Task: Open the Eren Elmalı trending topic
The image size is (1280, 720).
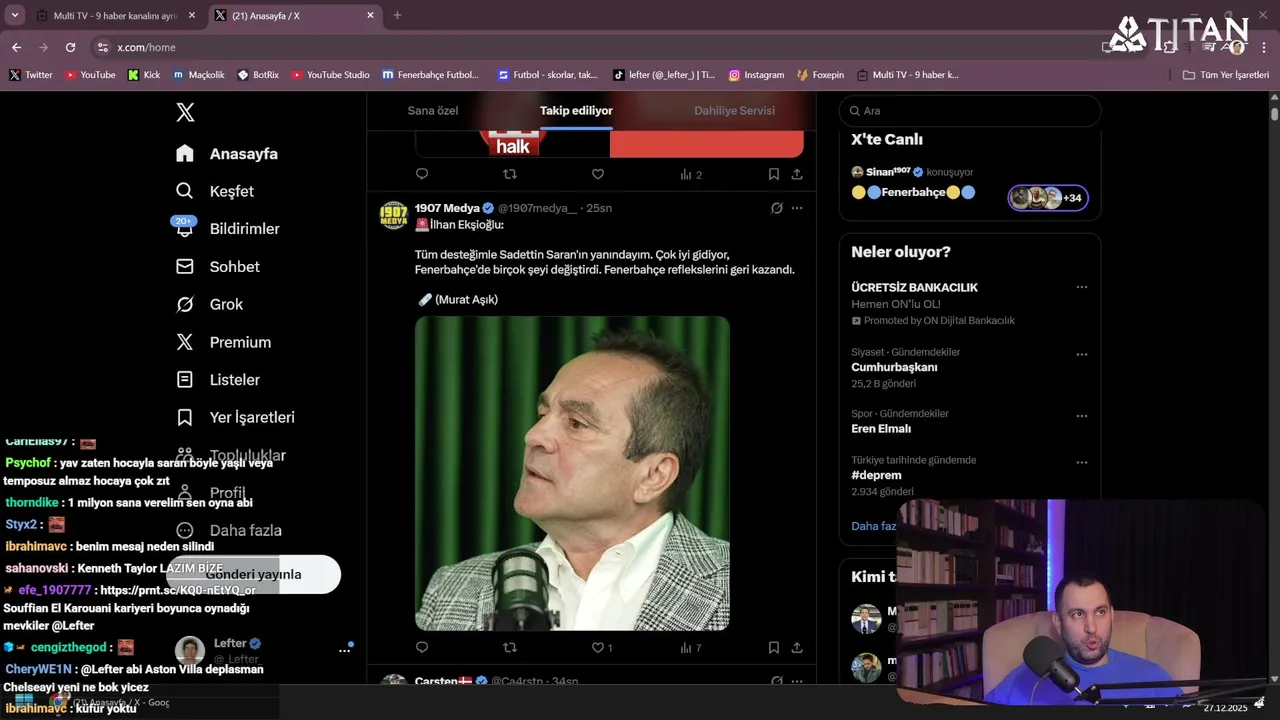Action: tap(881, 428)
